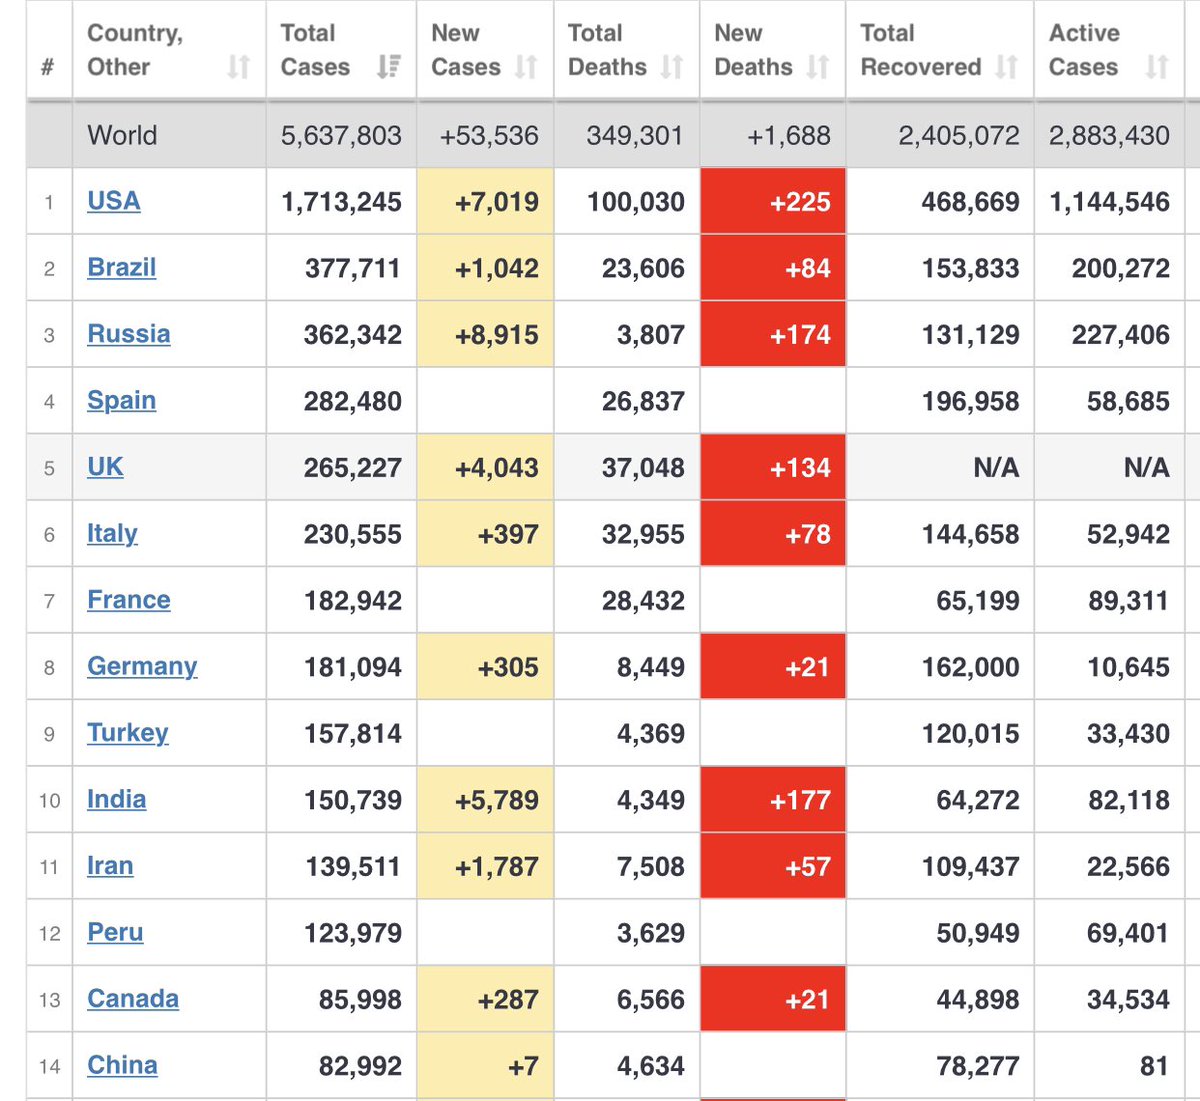Select Turkey total cases 157,814
This screenshot has width=1200, height=1101.
353,734
